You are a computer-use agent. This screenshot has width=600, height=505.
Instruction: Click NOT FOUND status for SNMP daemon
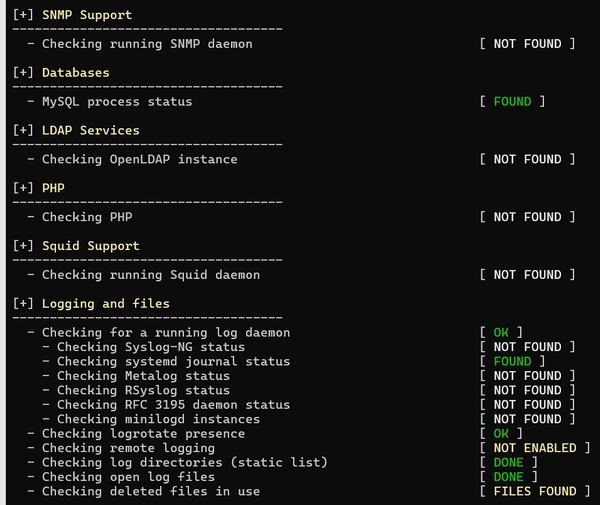pos(527,44)
